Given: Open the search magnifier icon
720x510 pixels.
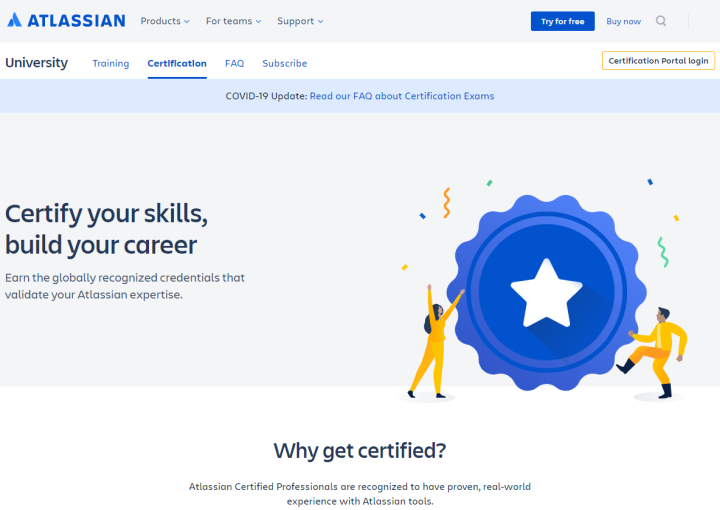Looking at the screenshot, I should pyautogui.click(x=661, y=21).
